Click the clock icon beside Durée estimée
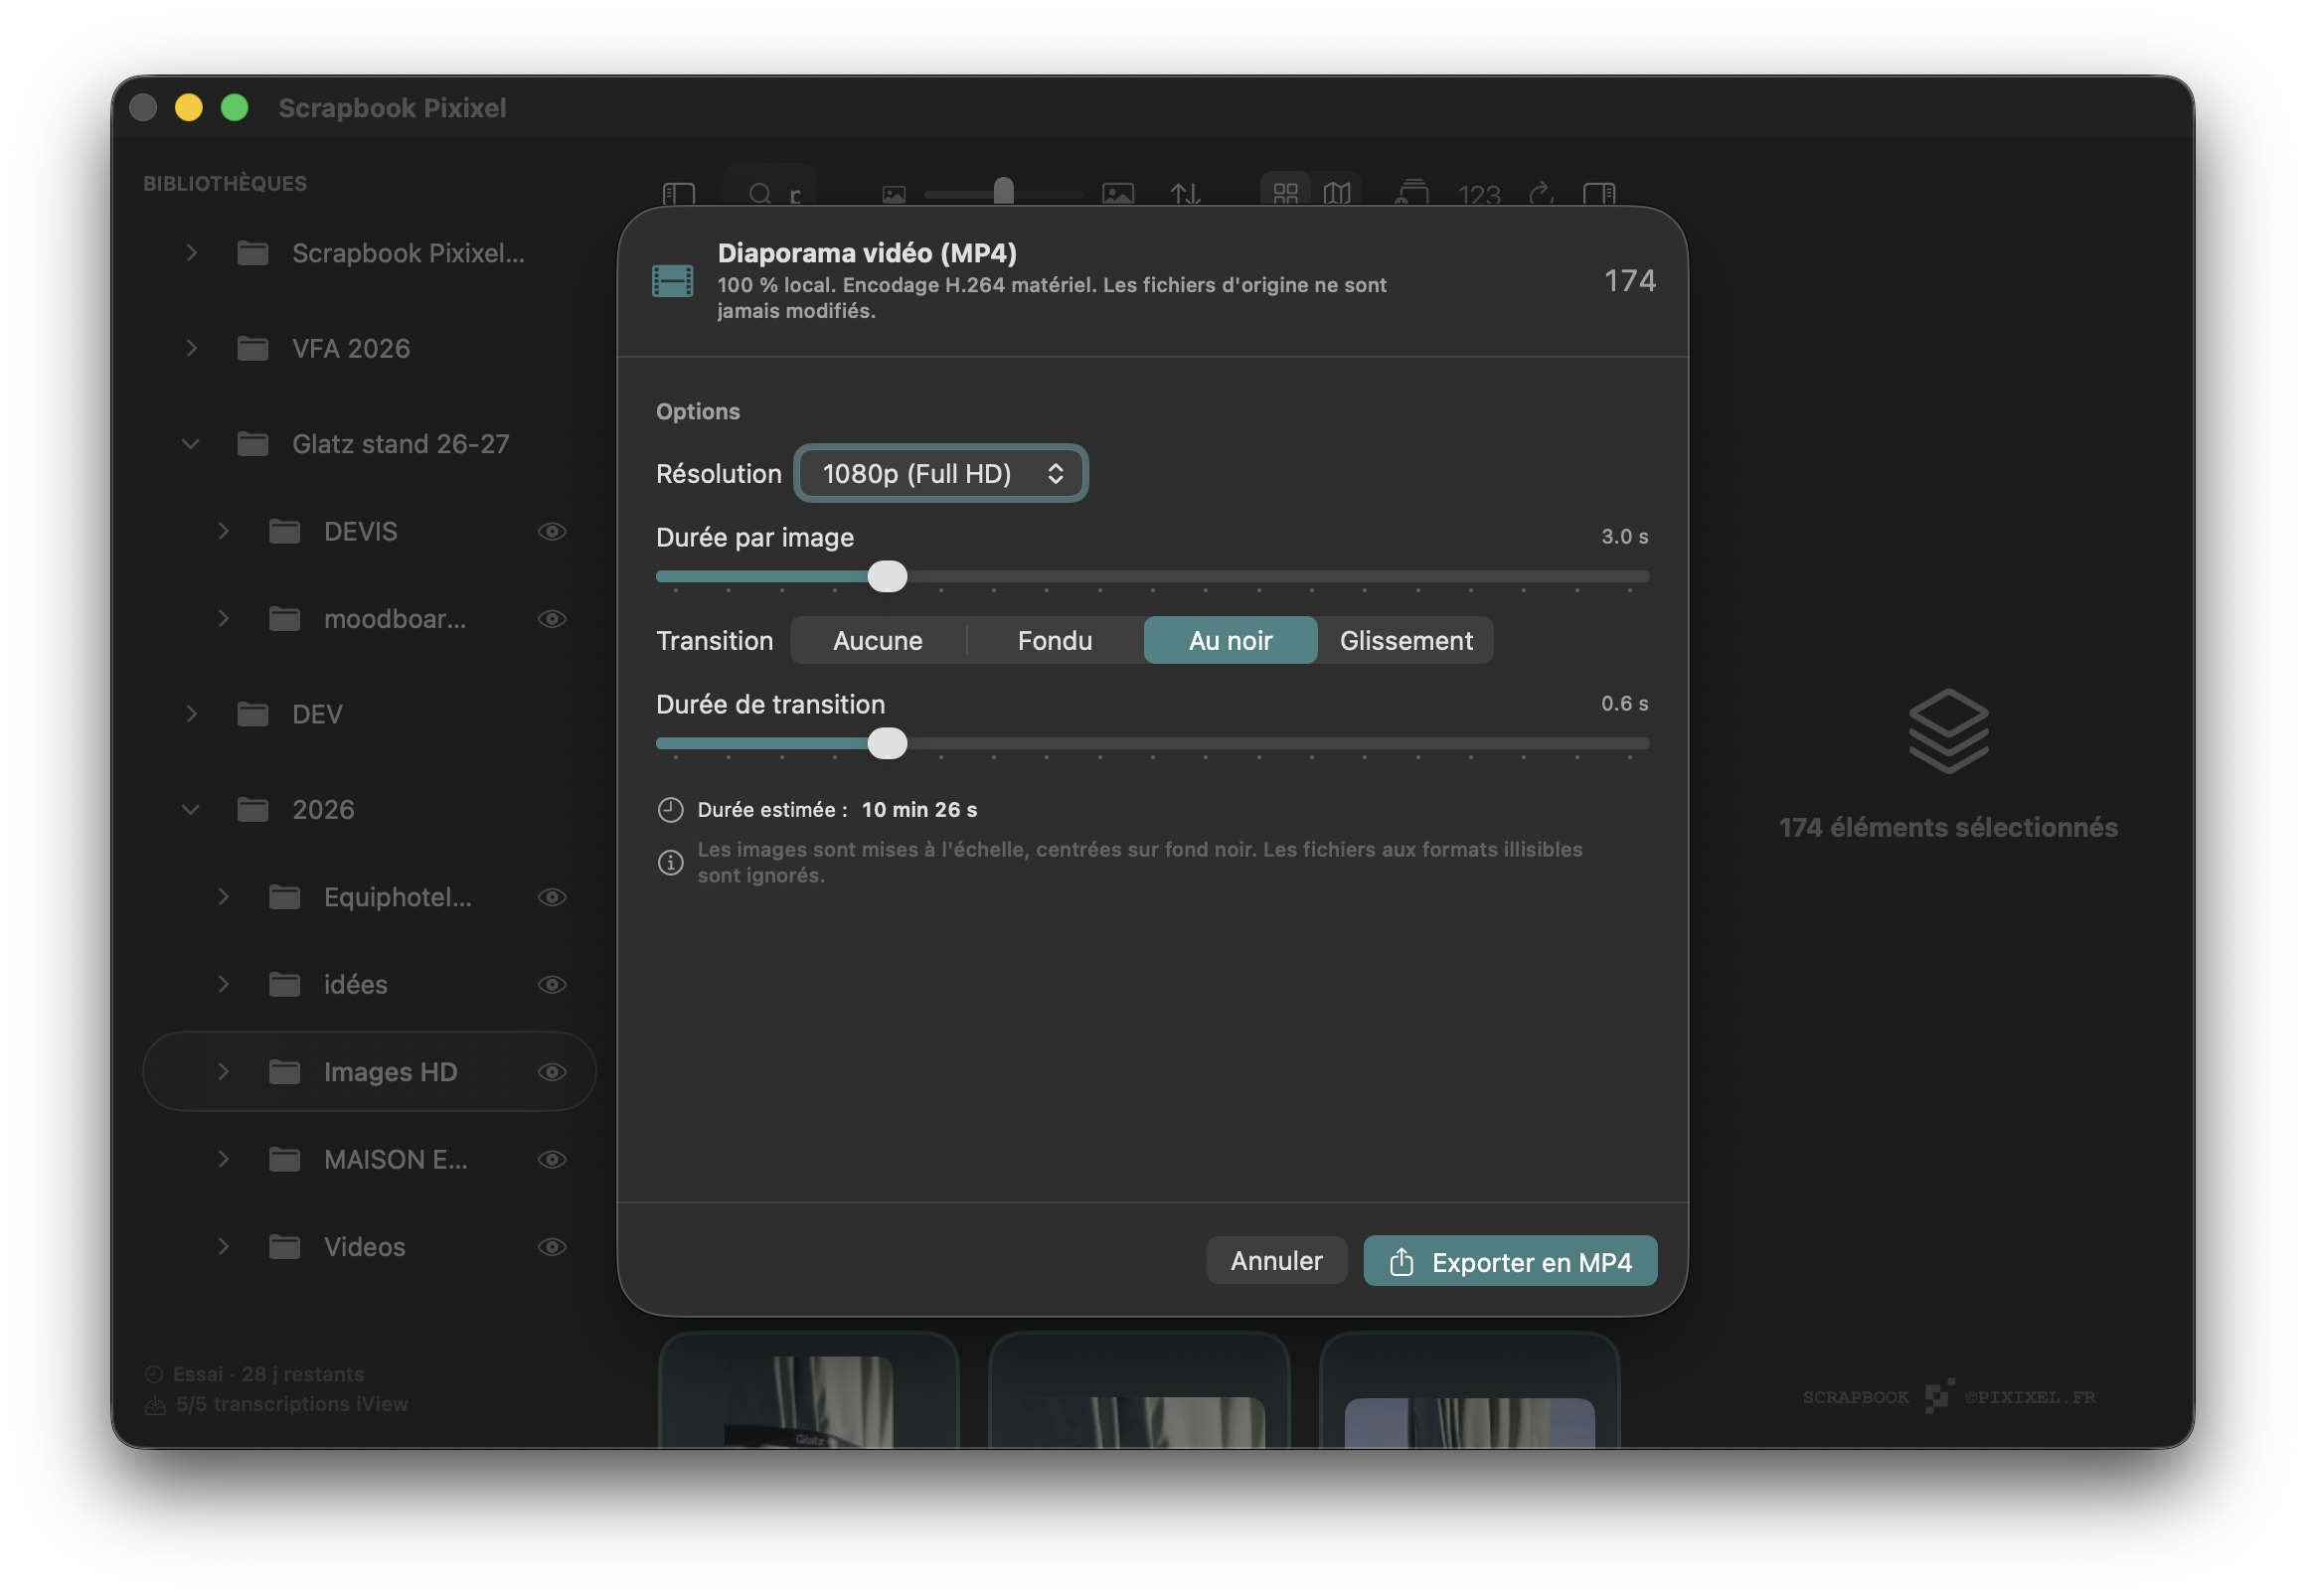2306x1596 pixels. (x=670, y=810)
